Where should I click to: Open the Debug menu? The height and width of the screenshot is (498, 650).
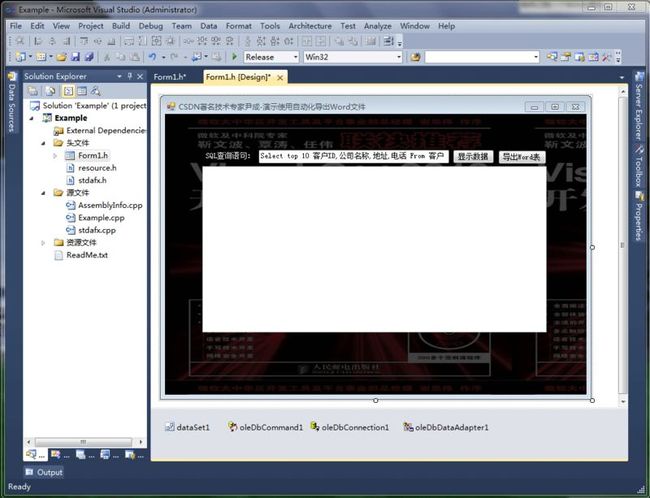(150, 26)
